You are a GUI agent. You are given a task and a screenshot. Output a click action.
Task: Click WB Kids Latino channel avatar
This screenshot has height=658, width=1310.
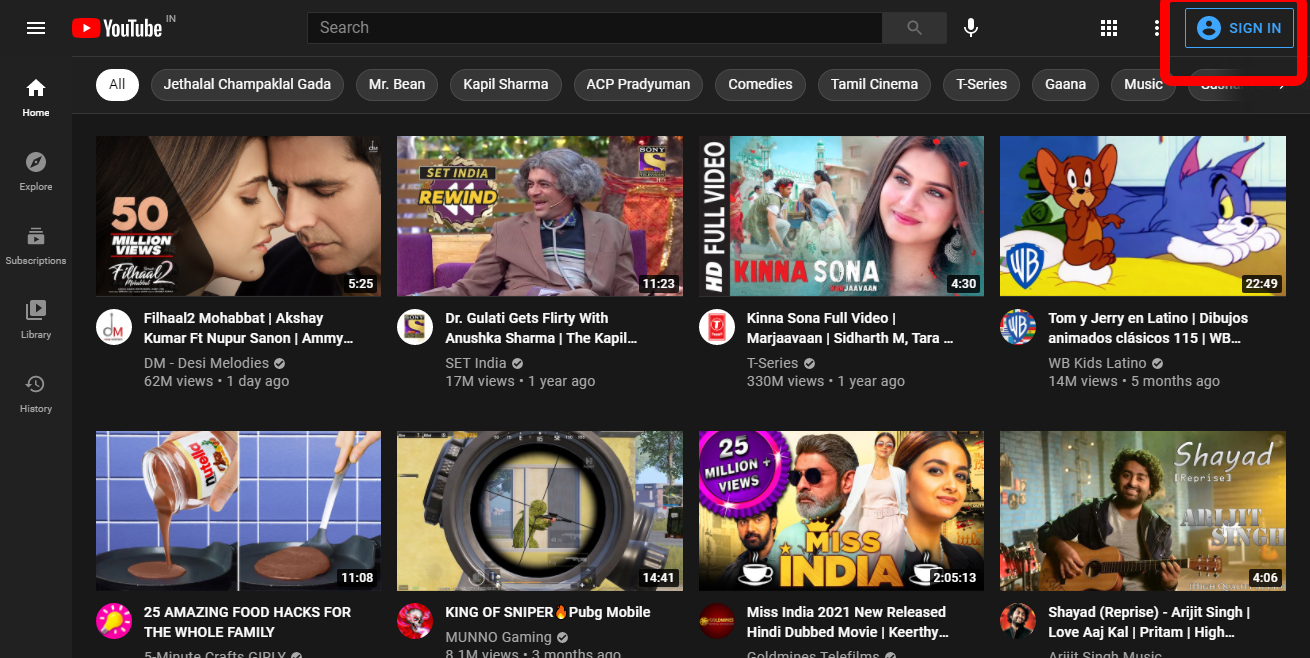1018,327
